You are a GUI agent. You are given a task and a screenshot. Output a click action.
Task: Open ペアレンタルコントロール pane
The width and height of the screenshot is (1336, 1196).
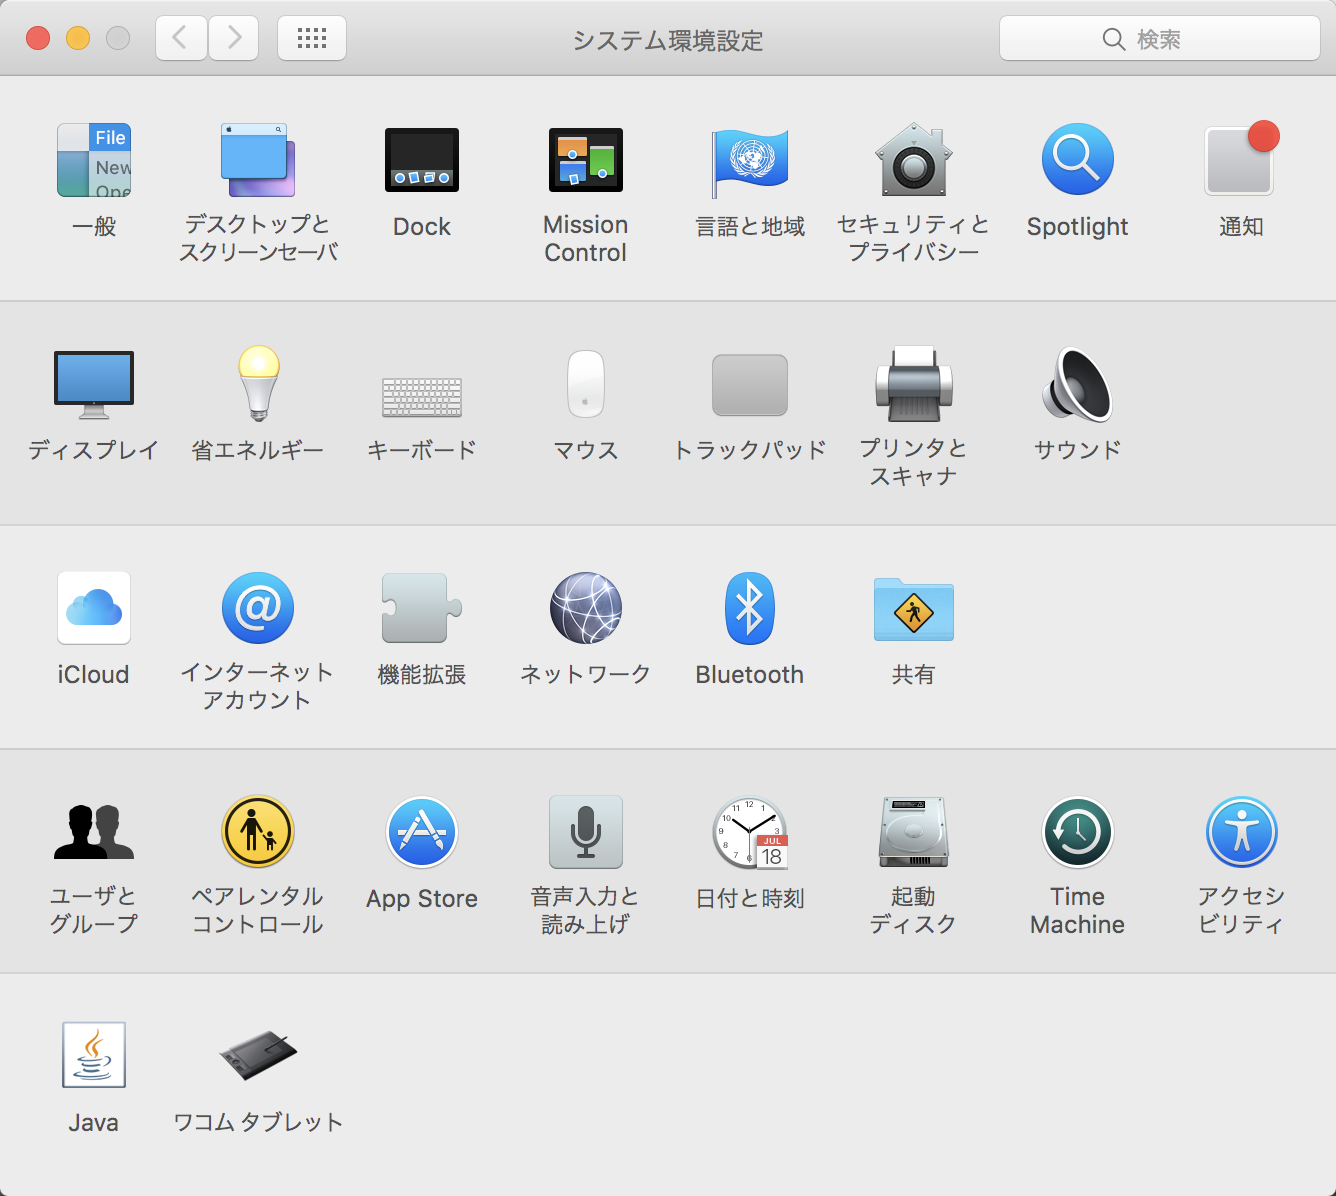coord(258,832)
